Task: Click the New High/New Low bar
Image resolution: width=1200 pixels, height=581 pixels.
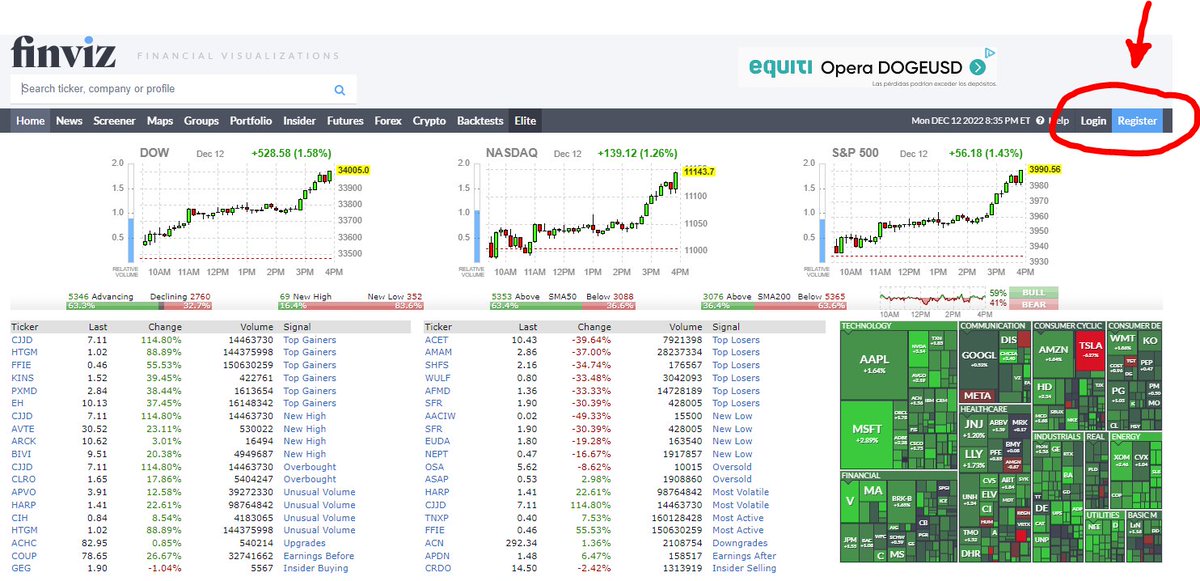Action: pos(351,306)
